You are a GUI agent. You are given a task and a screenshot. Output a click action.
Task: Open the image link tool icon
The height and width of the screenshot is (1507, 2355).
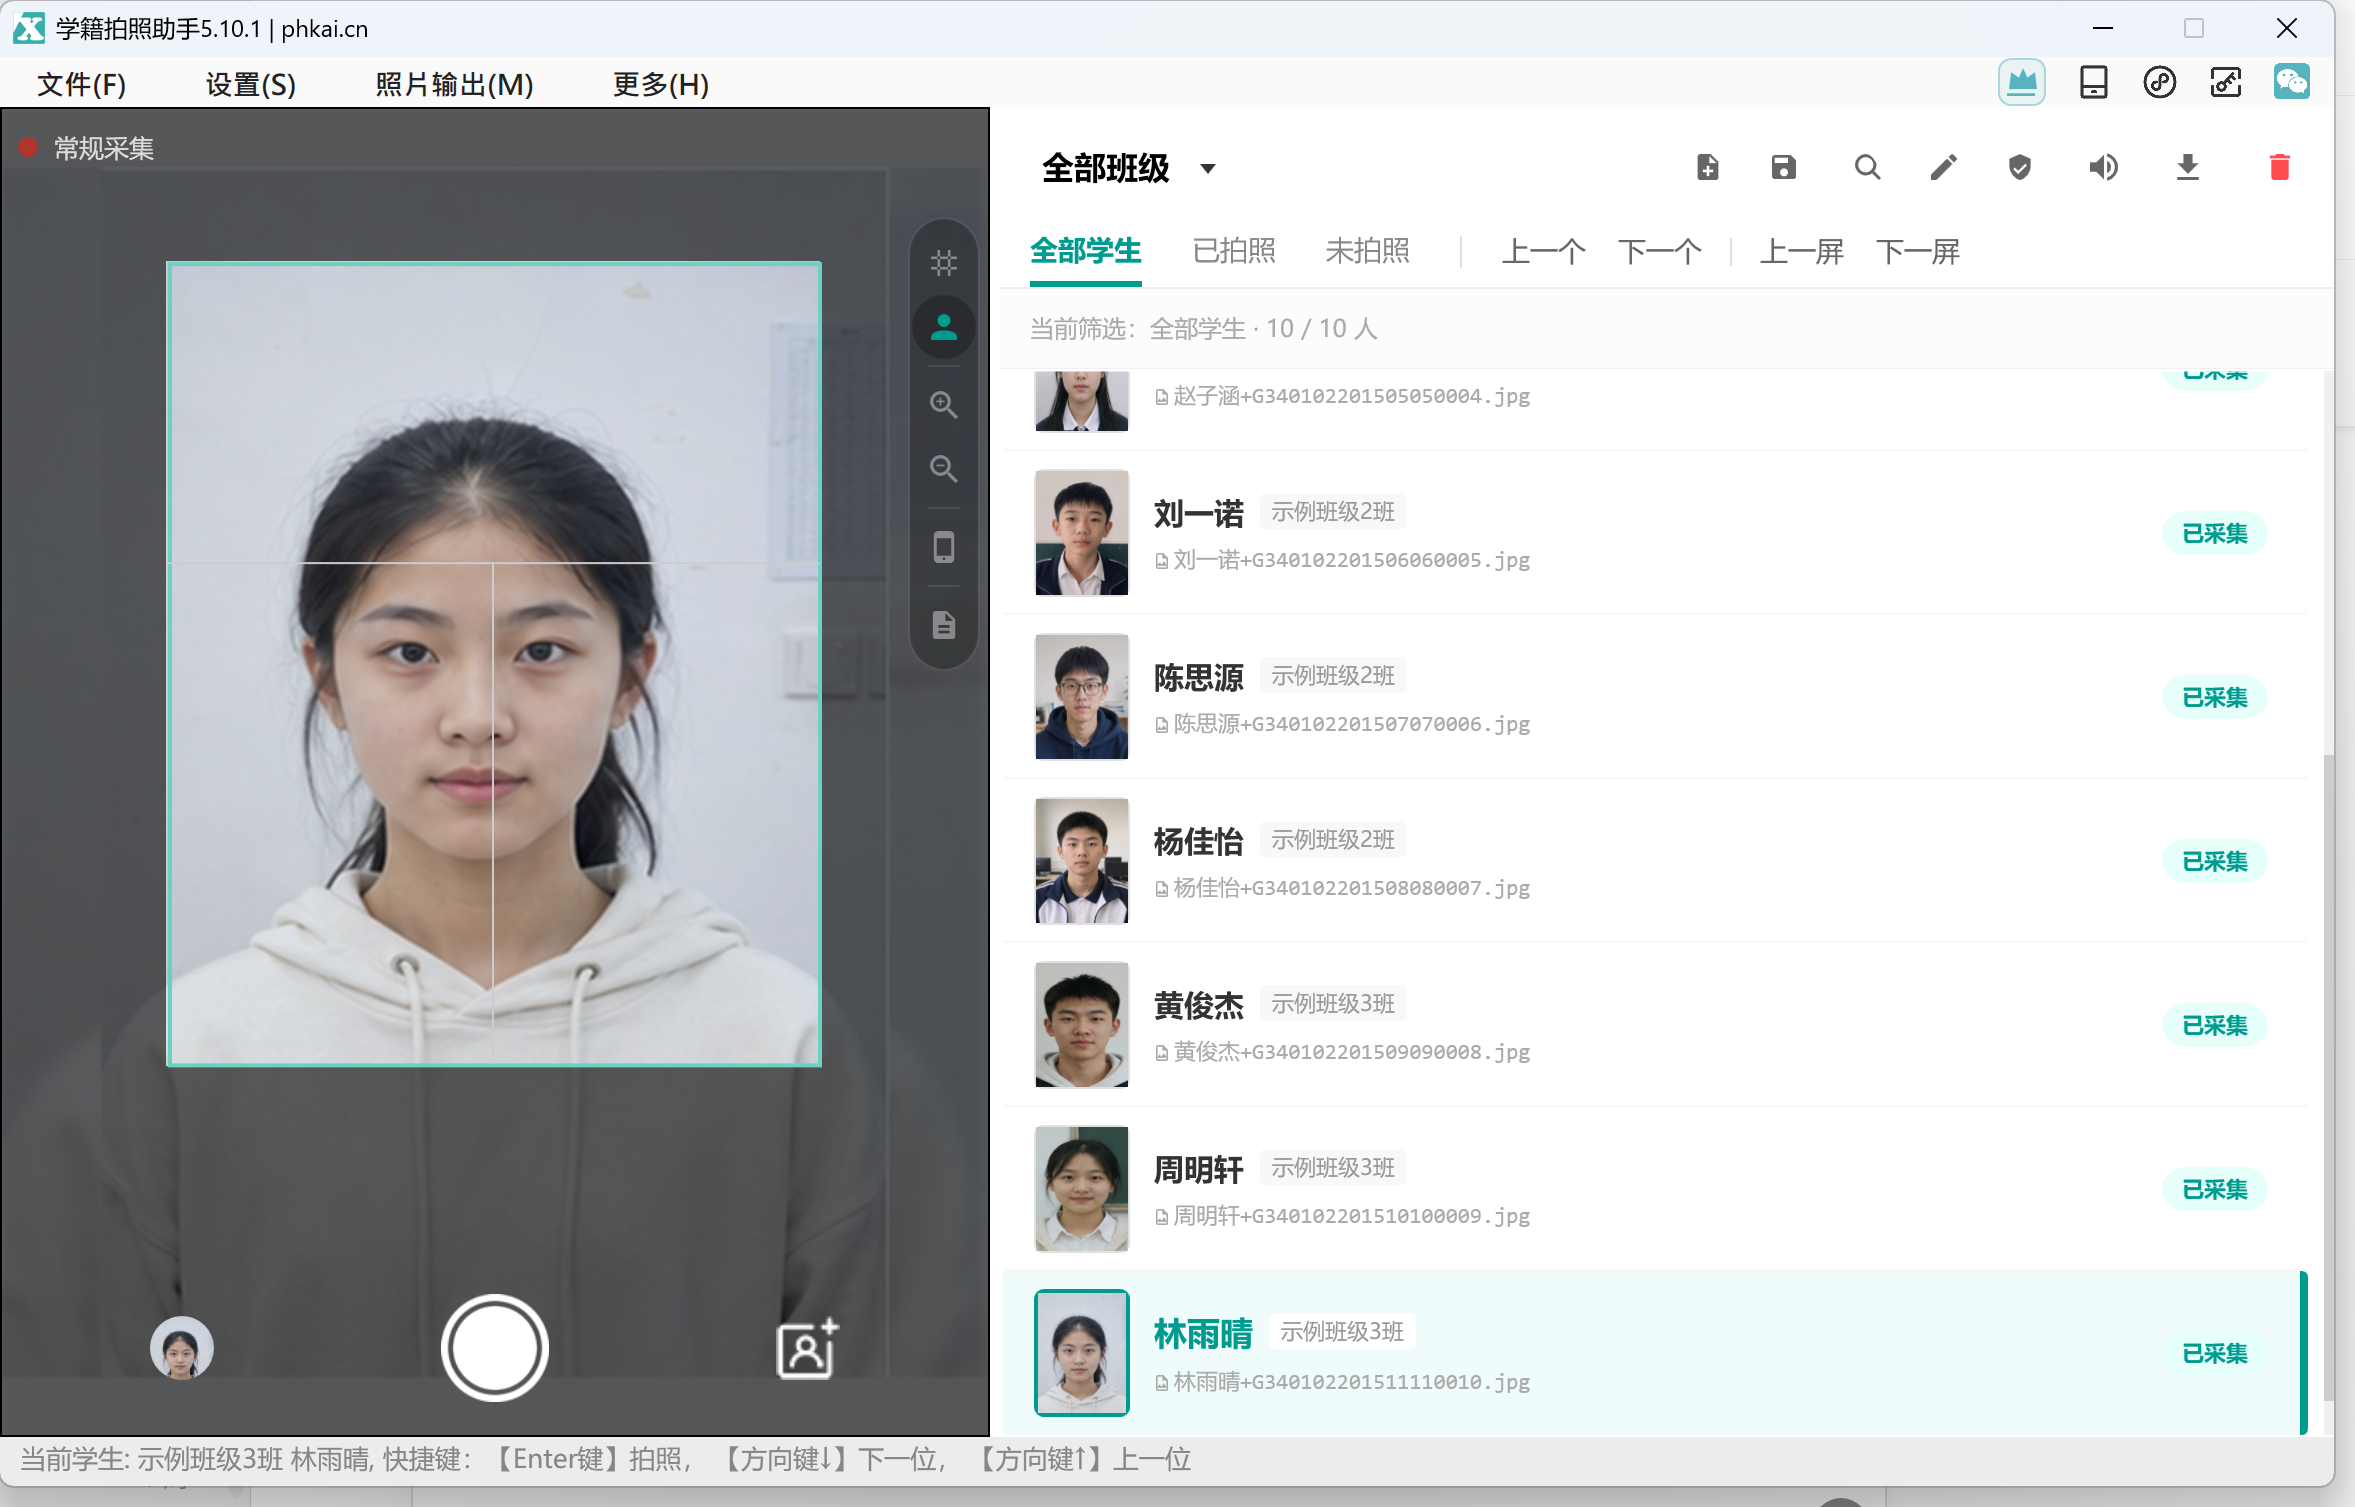(x=2225, y=82)
